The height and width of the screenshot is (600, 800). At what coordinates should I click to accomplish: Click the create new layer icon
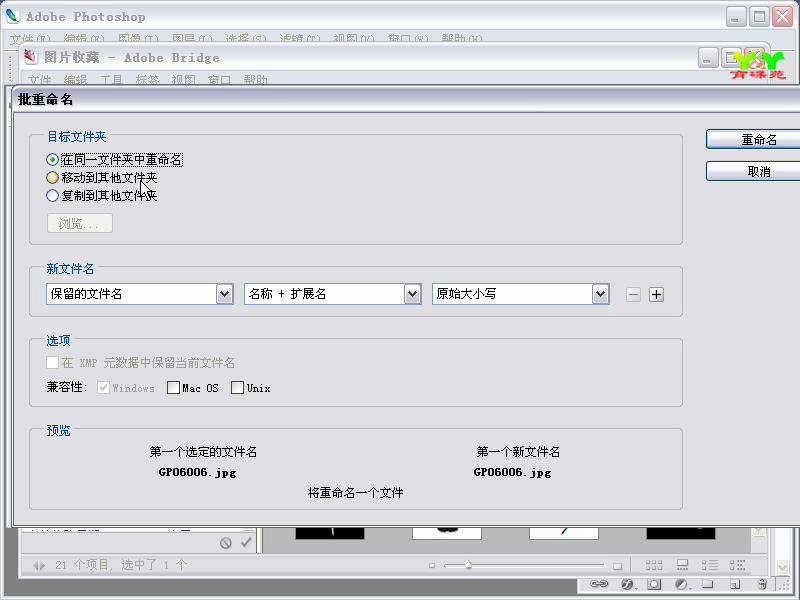pyautogui.click(x=735, y=584)
